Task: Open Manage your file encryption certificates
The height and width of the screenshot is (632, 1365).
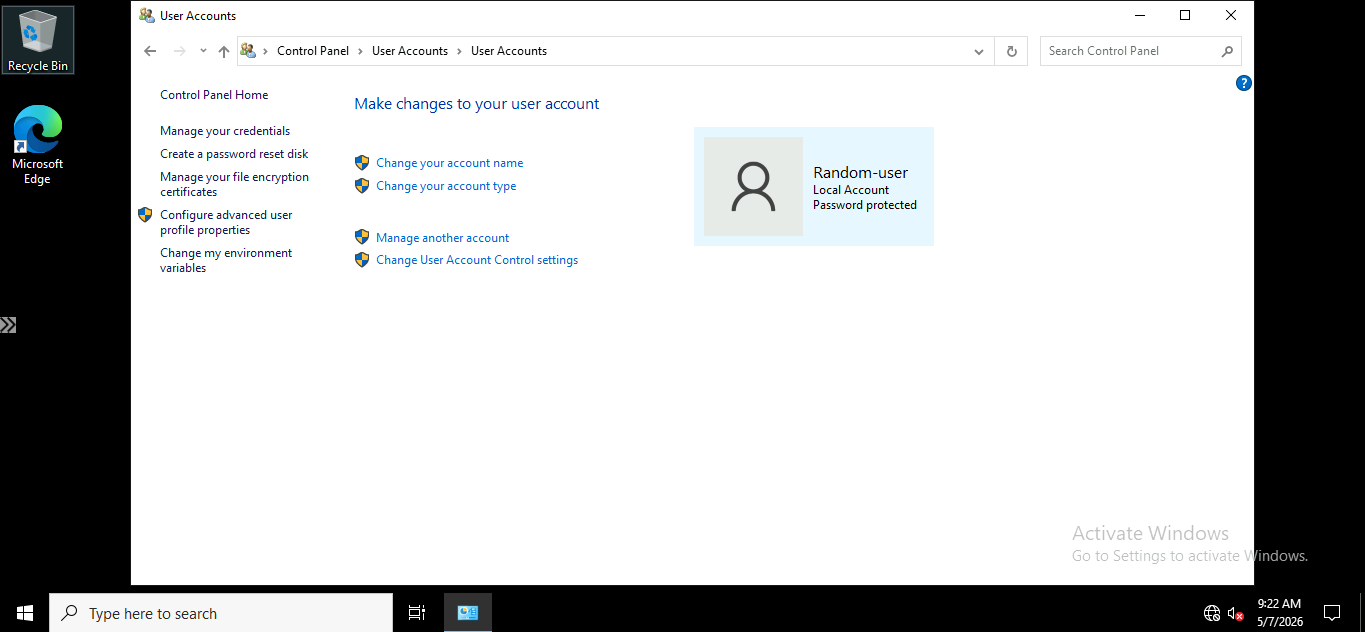Action: point(234,184)
